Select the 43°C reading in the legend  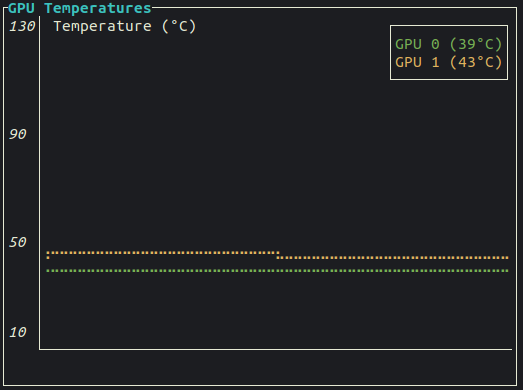[475, 62]
